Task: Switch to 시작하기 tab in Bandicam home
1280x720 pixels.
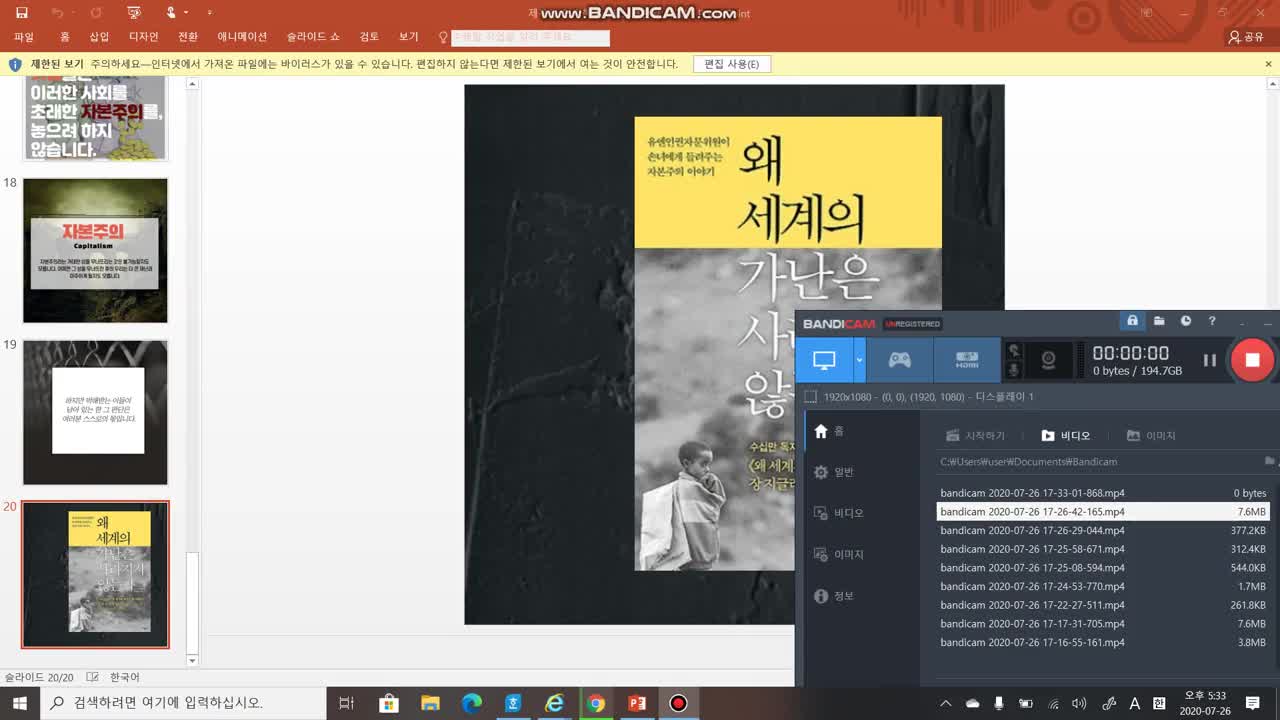Action: tap(976, 436)
